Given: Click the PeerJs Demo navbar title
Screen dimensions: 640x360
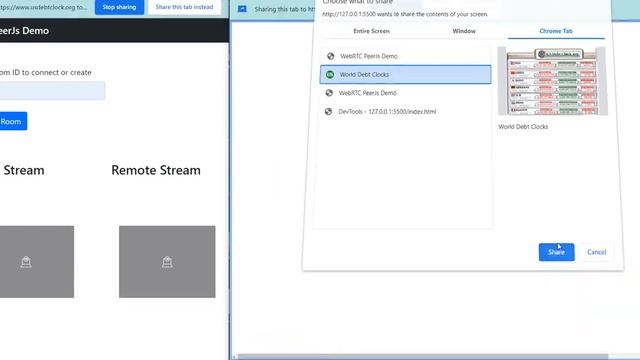Looking at the screenshot, I should (24, 31).
